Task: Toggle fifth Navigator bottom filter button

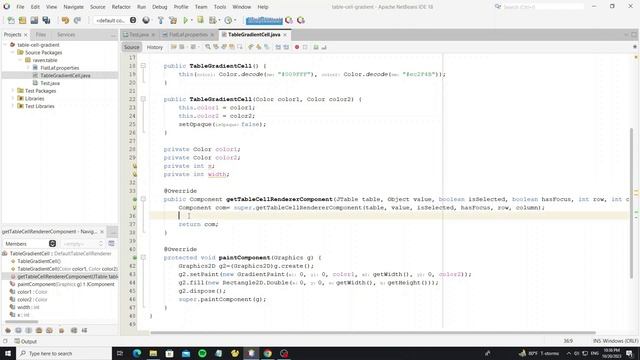Action: (49, 330)
